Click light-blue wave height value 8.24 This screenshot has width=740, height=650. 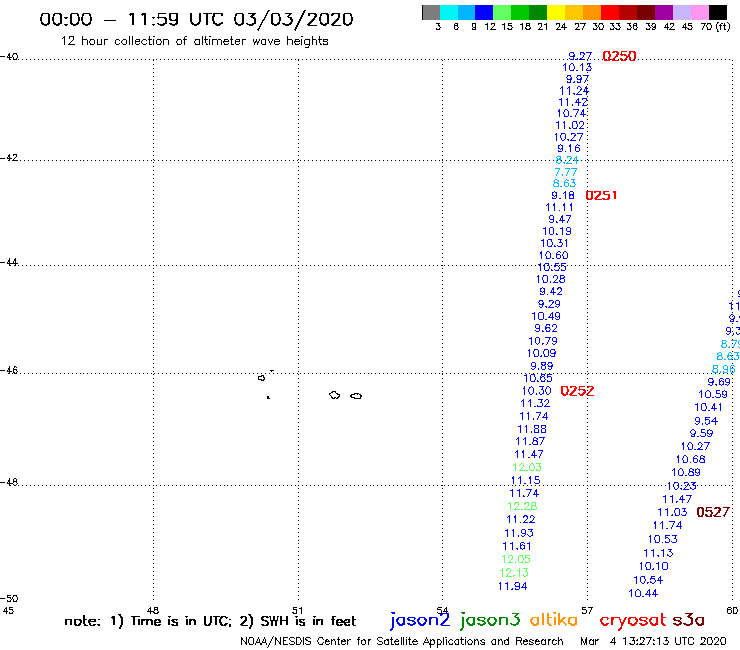[x=567, y=160]
